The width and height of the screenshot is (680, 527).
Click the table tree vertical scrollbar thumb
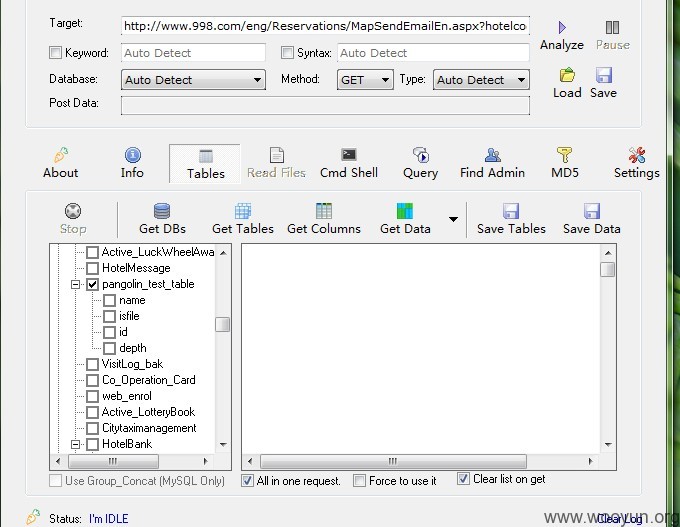(x=222, y=324)
